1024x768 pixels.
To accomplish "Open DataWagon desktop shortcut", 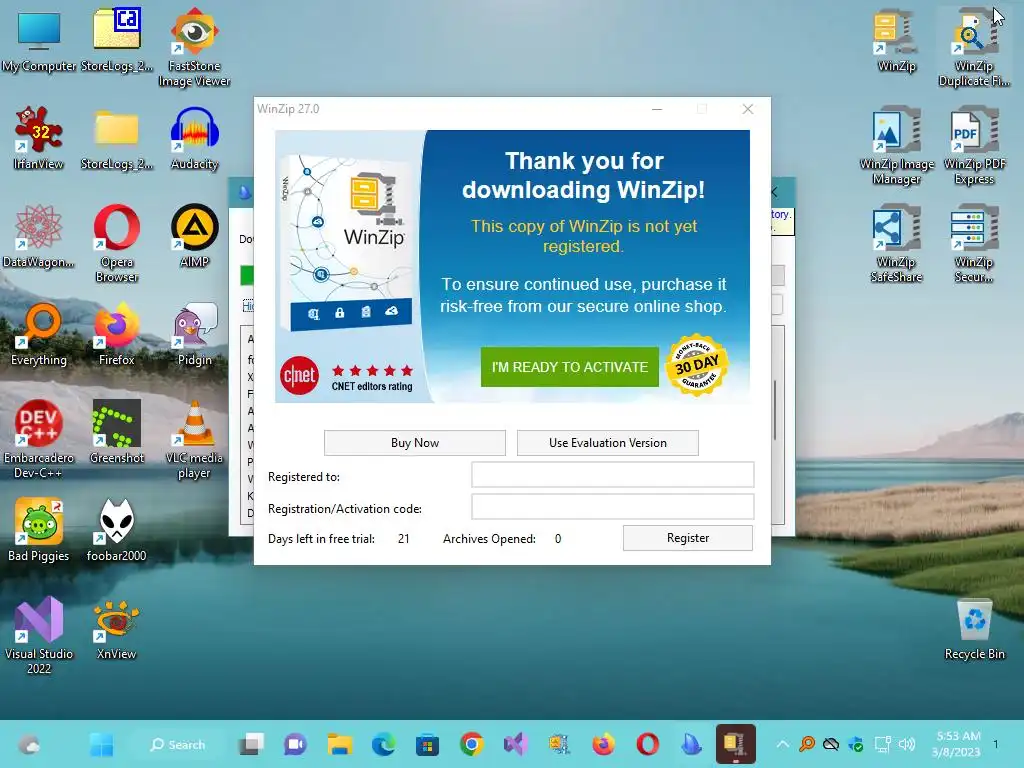I will tap(39, 236).
